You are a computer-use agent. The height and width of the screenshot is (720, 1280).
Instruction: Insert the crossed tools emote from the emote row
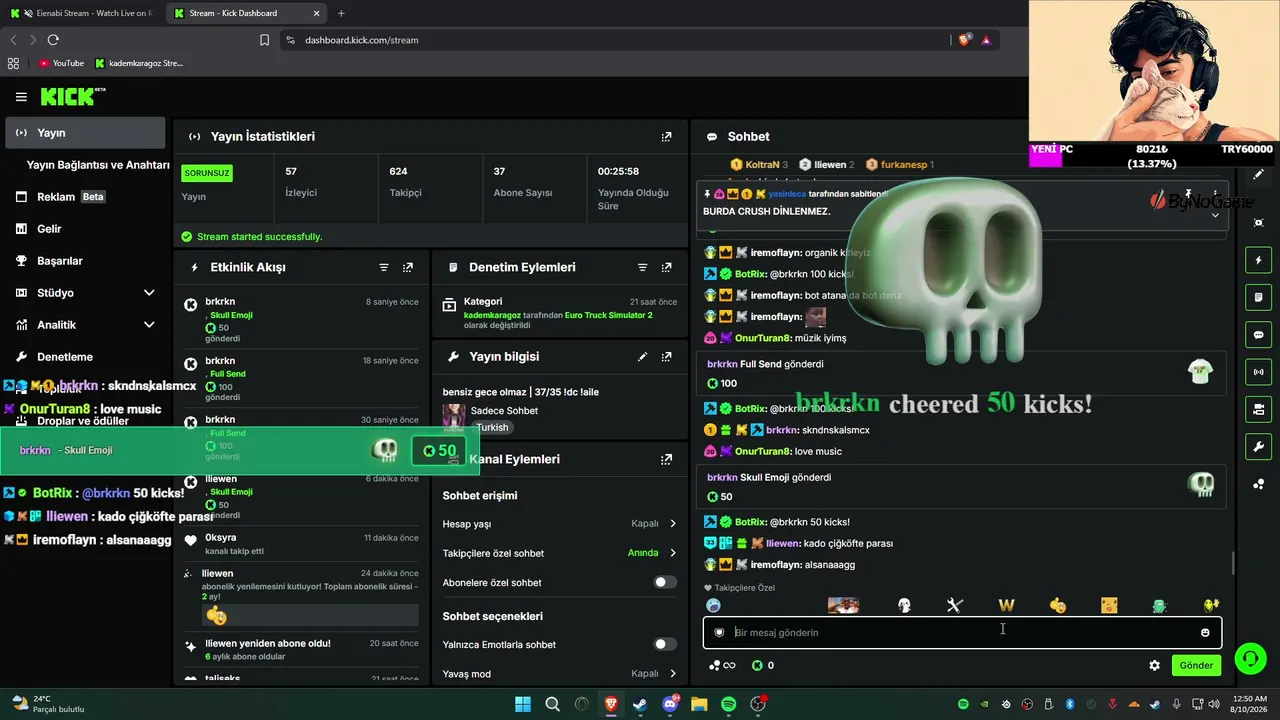(954, 605)
